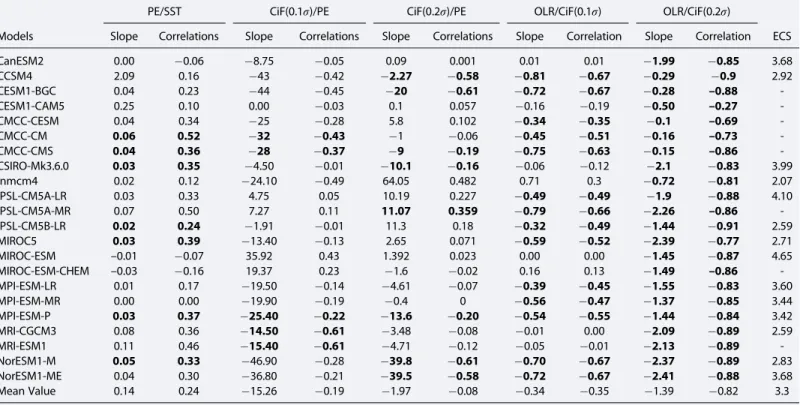Click CCSM4 PE/SST slope value 2.09
The image size is (800, 405).
click(124, 76)
